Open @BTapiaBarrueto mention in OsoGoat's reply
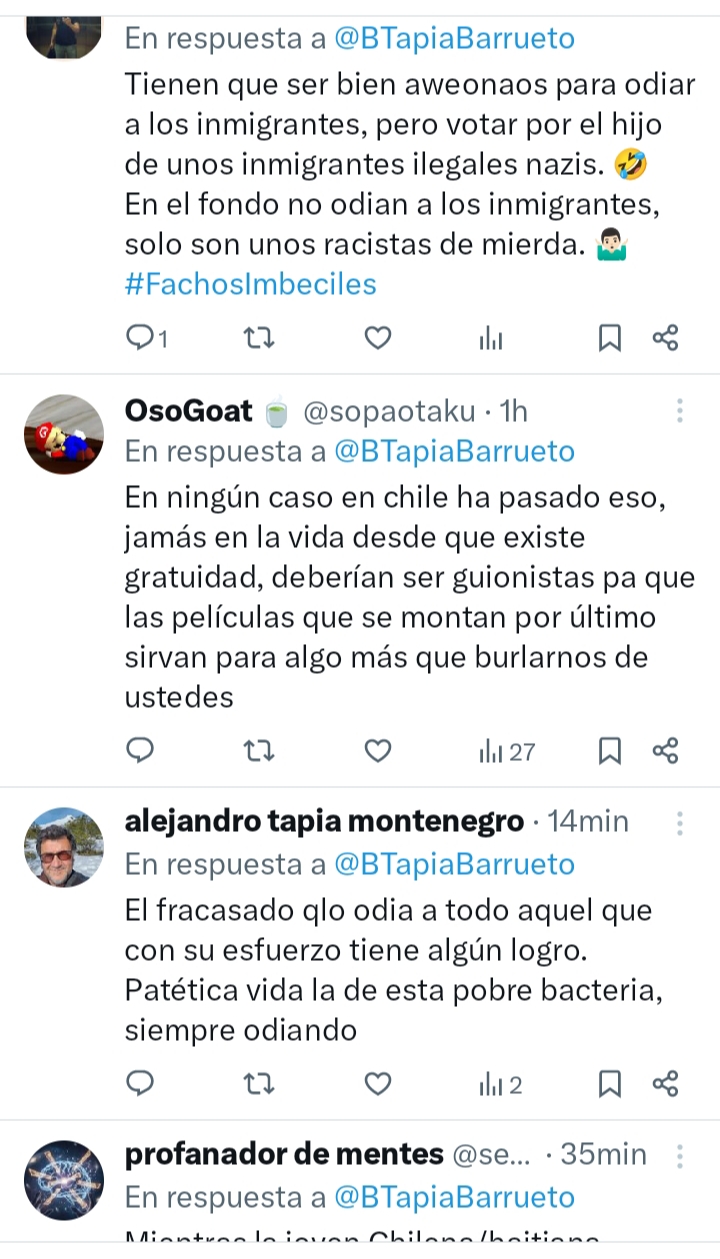This screenshot has width=720, height=1259. coord(454,451)
